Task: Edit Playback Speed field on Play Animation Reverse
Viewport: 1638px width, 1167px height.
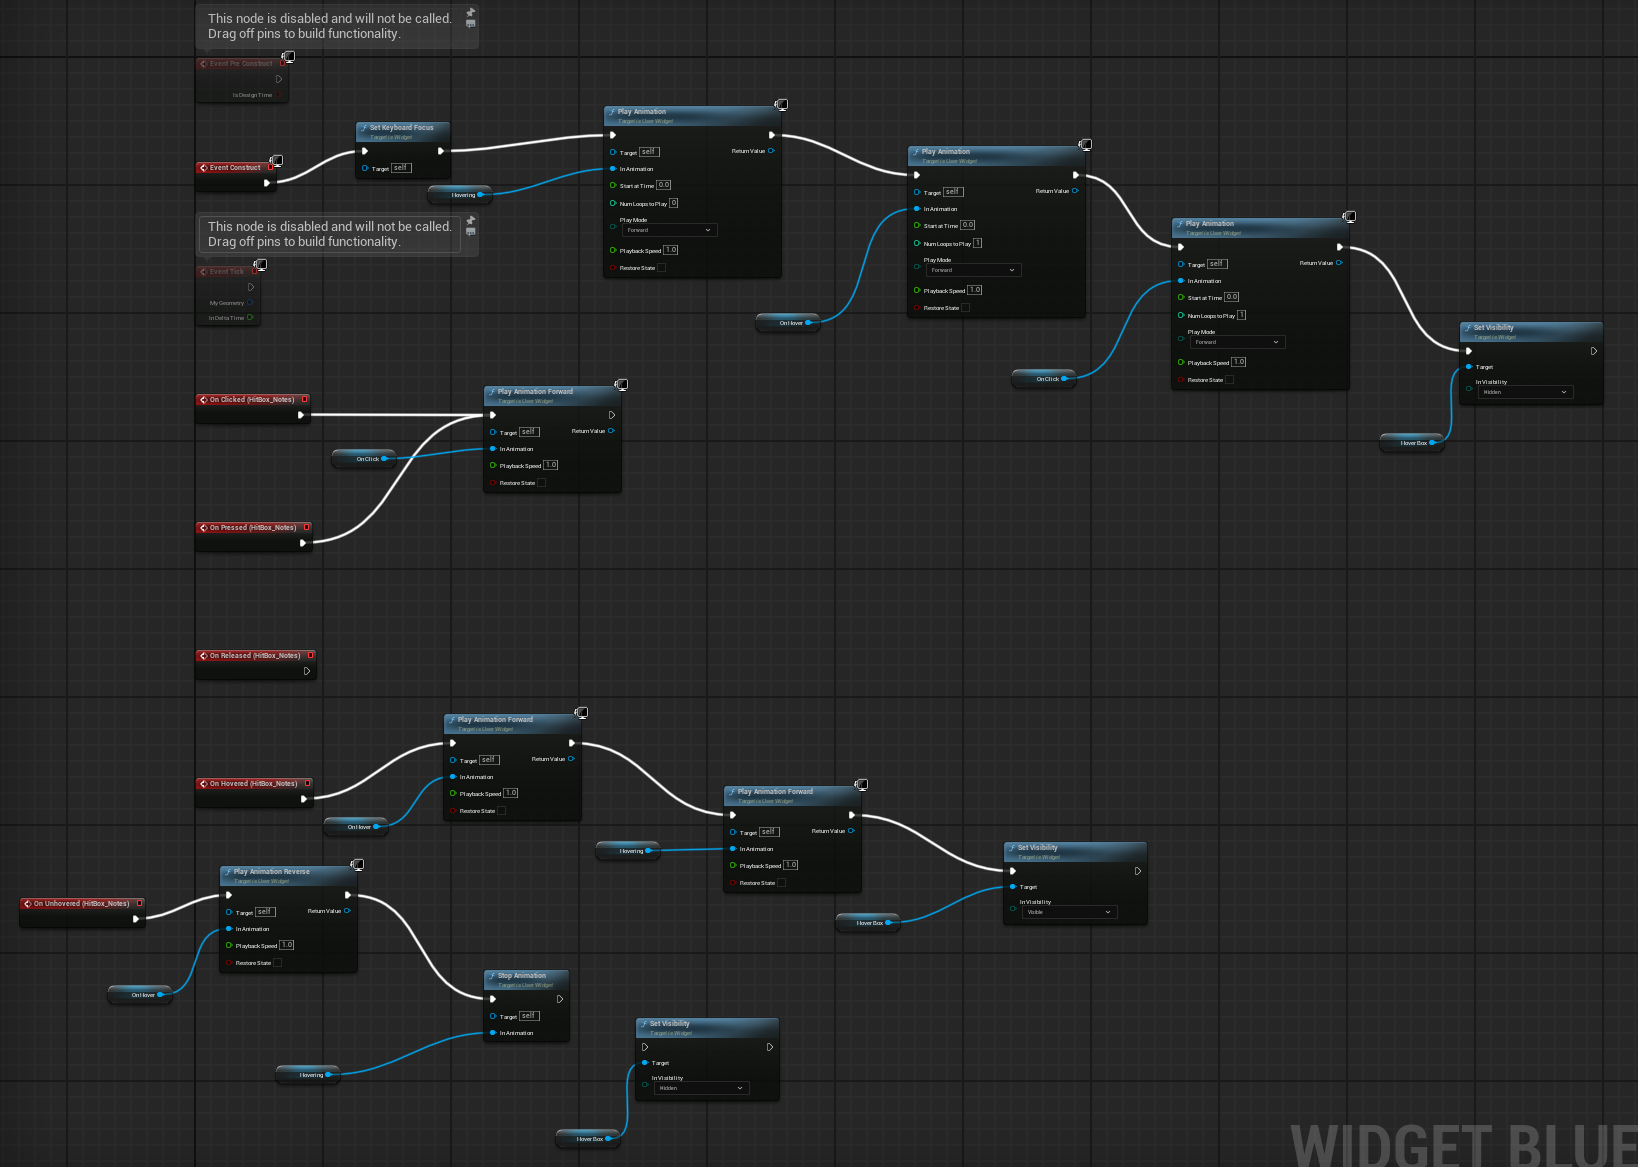Action: tap(287, 945)
